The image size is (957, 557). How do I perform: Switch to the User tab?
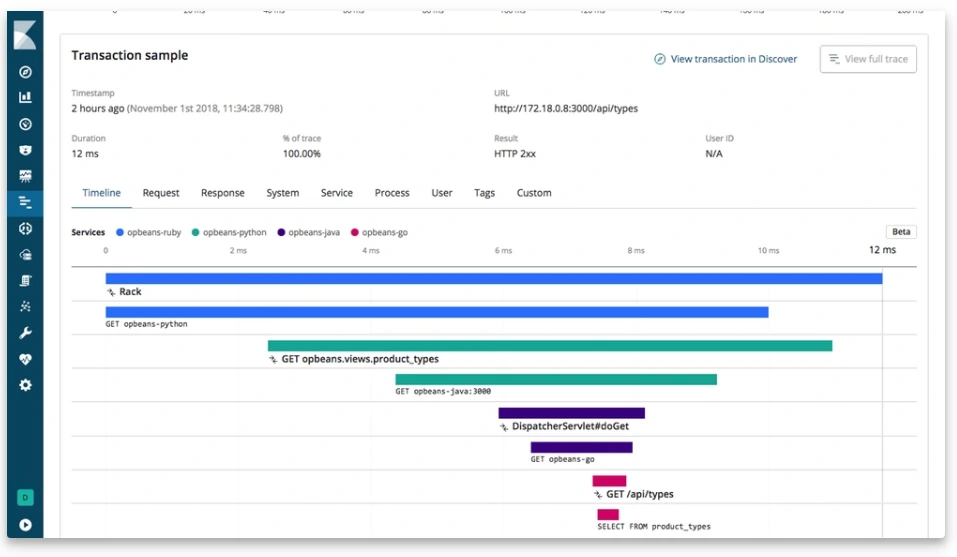click(x=442, y=193)
